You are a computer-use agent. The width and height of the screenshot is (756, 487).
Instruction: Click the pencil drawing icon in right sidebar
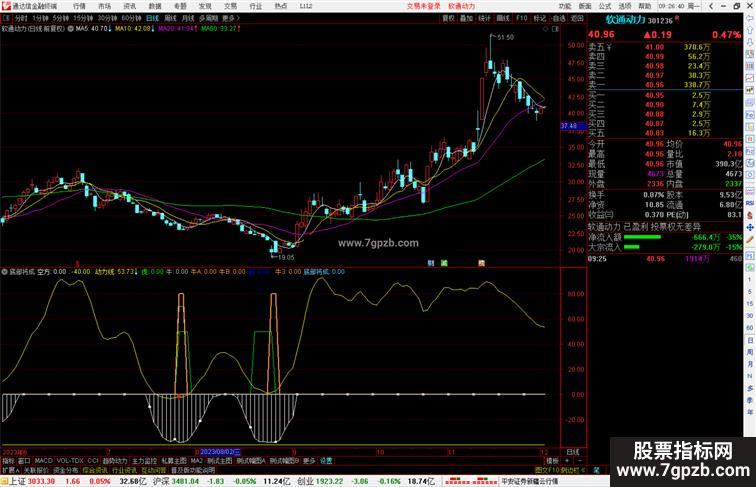750,240
